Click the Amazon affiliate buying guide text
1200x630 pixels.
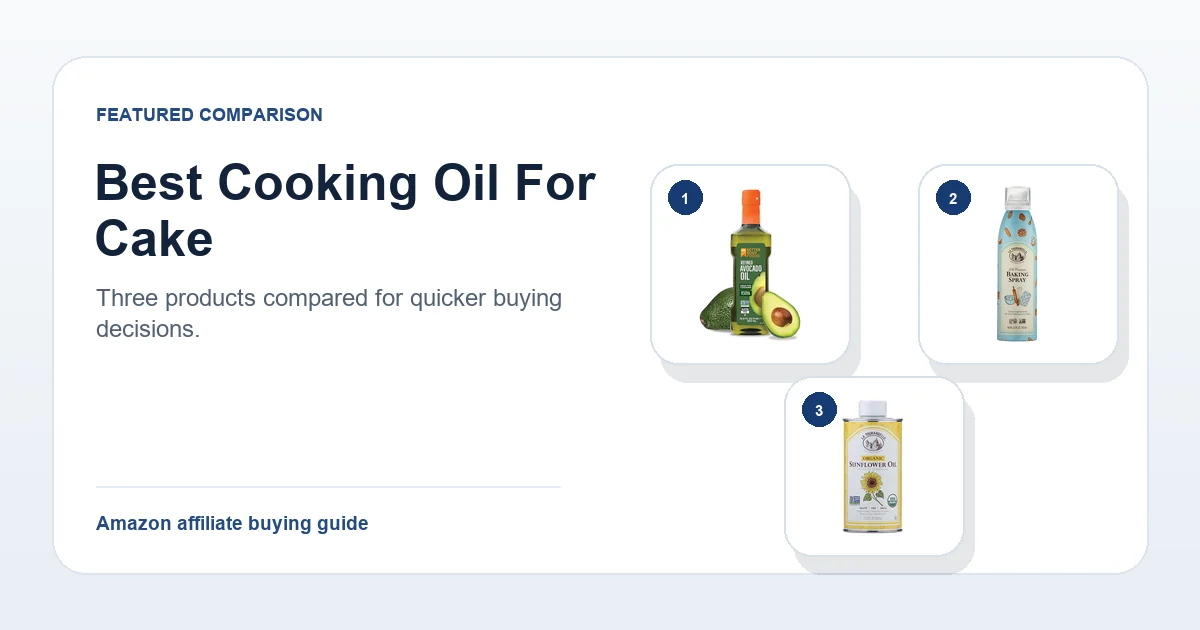(x=232, y=523)
